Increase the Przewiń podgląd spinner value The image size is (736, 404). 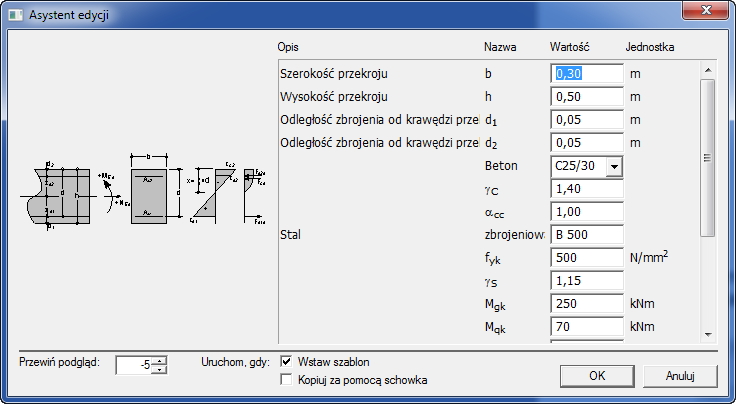pyautogui.click(x=160, y=361)
